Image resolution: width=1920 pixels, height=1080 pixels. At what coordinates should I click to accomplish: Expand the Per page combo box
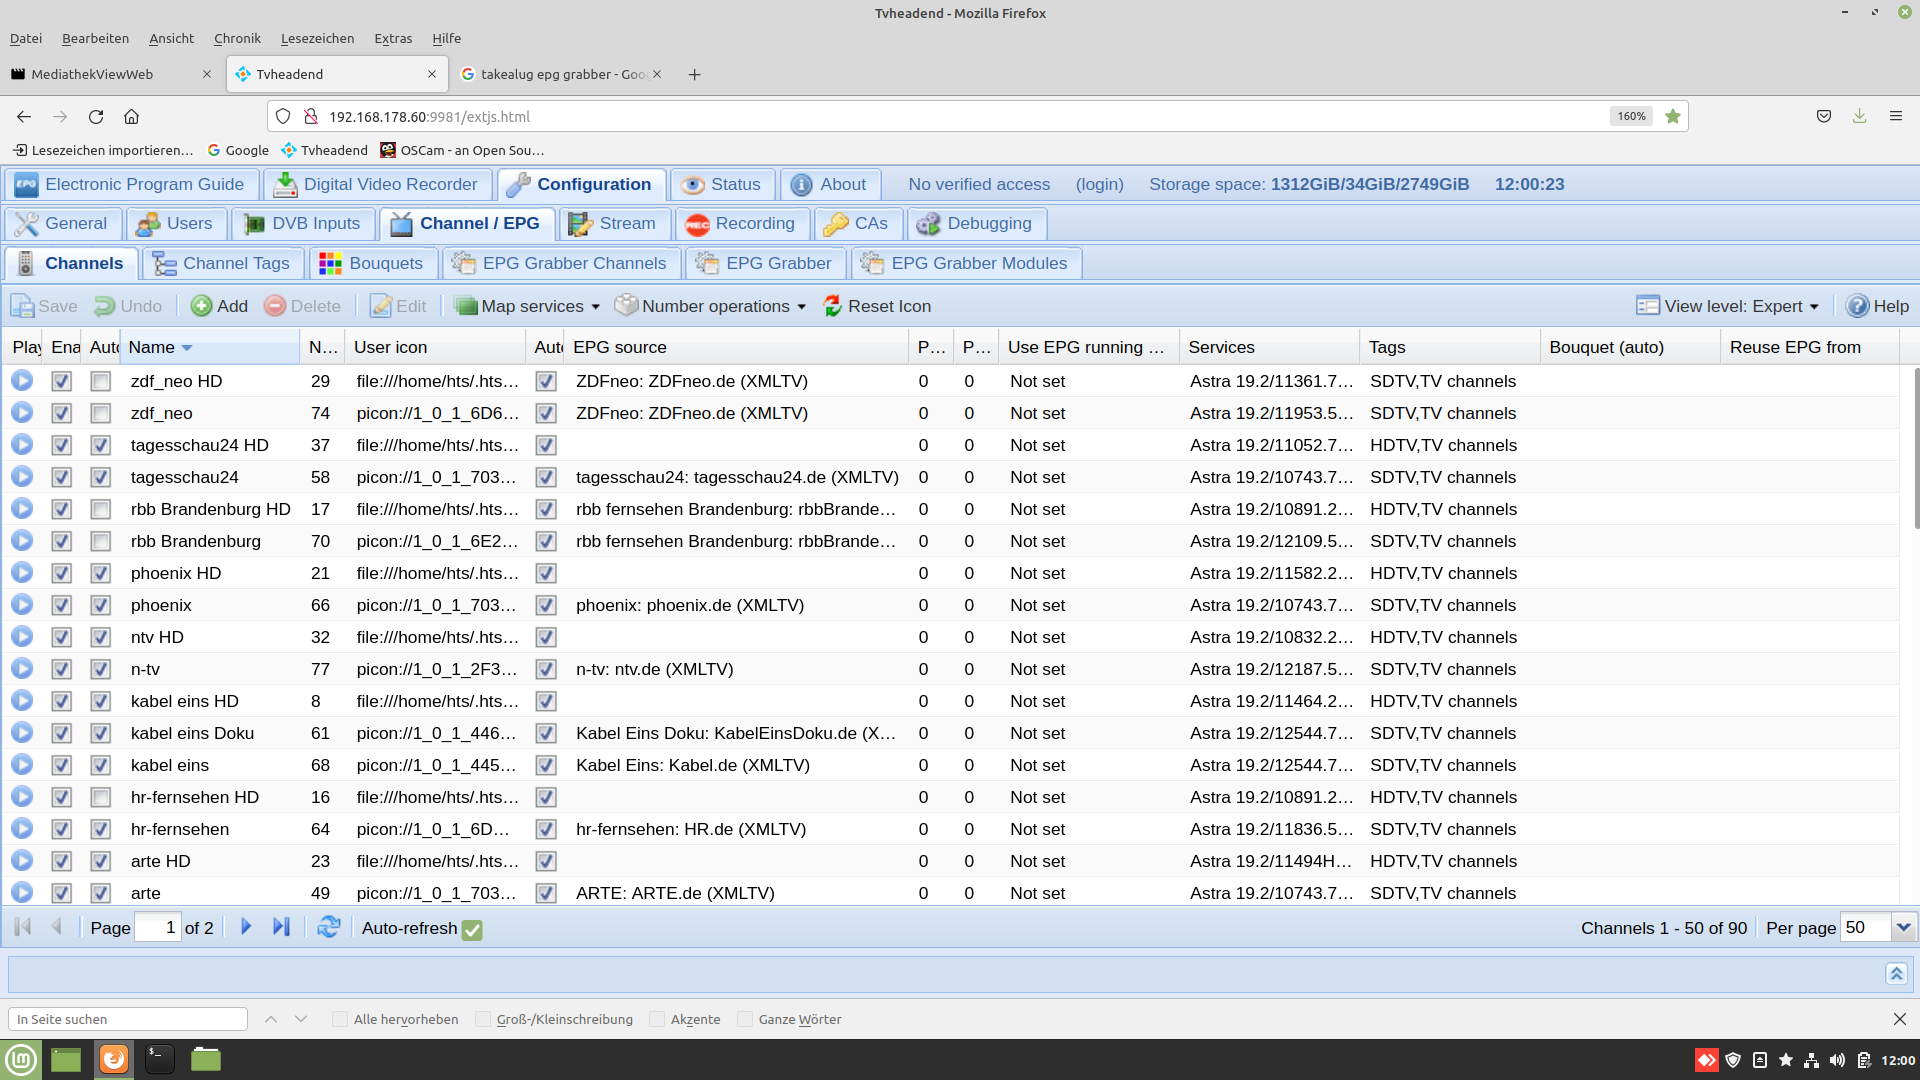(1903, 927)
